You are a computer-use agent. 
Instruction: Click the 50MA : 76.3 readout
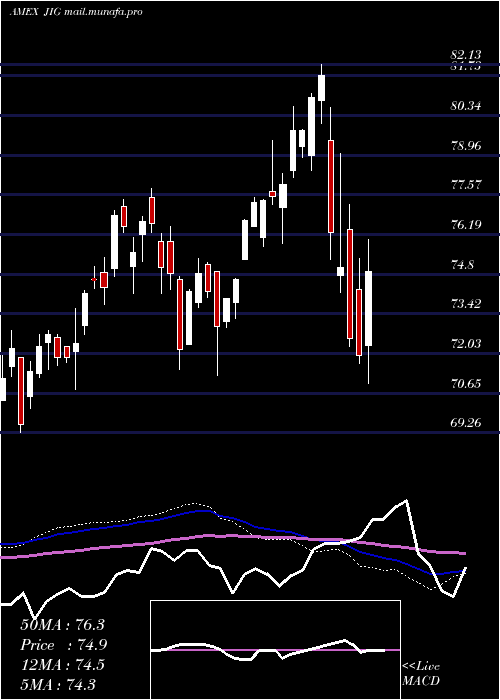tap(62, 625)
